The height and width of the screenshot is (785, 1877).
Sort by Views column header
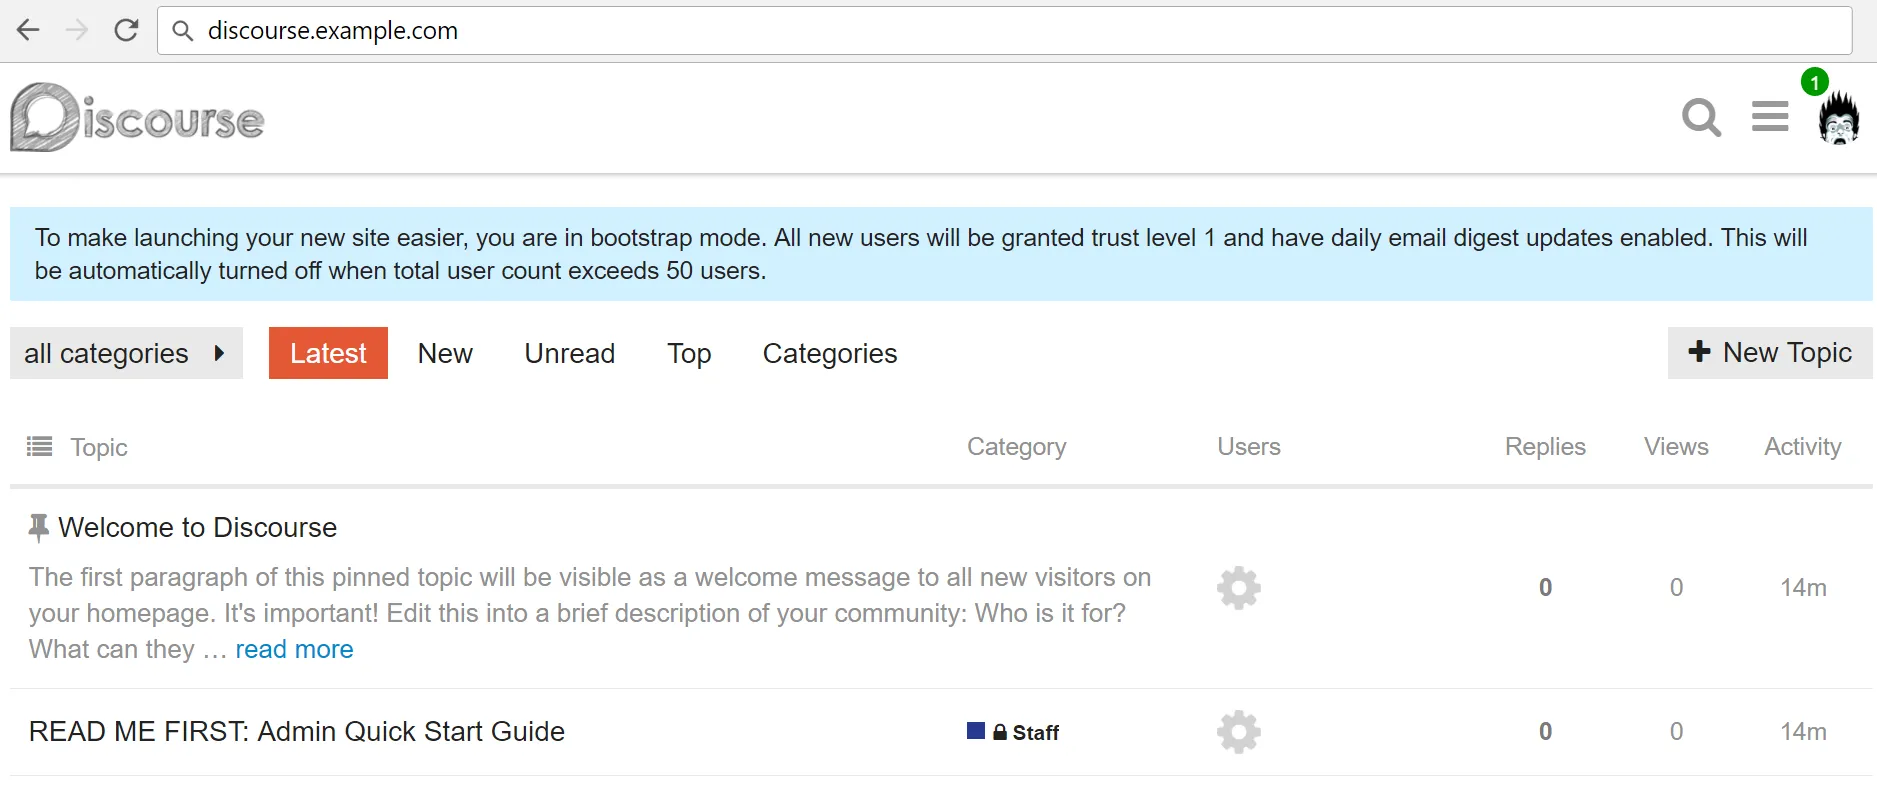[1676, 446]
